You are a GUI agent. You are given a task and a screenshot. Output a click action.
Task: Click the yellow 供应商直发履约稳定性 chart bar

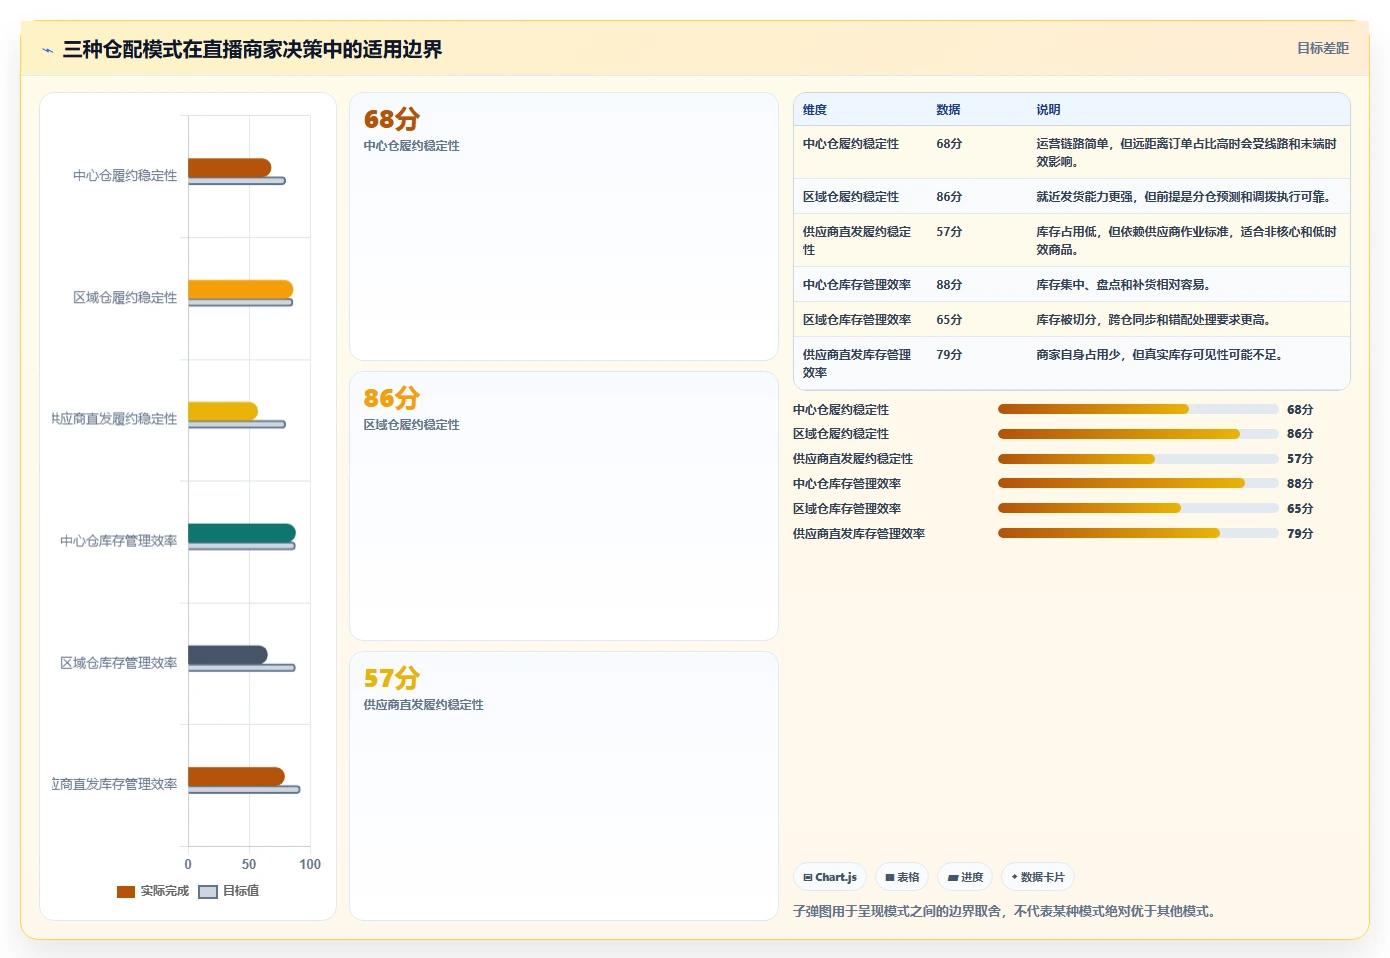point(223,411)
